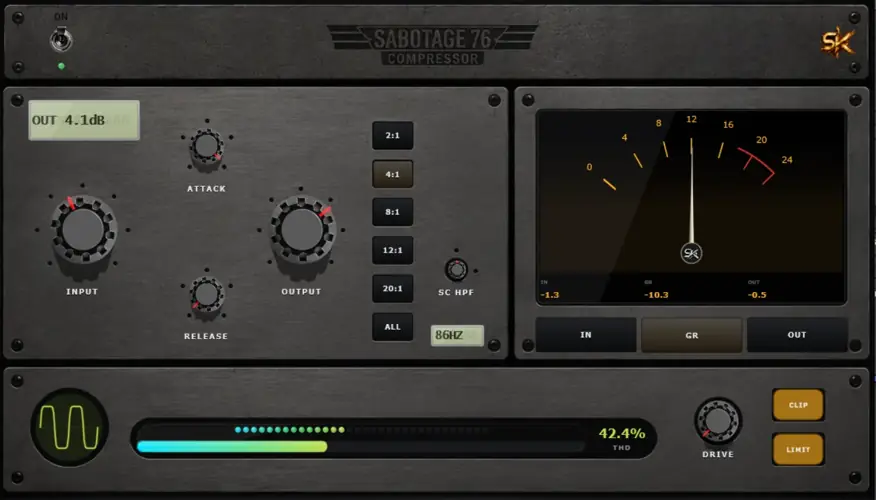Click the DRIVE knob
Viewport: 876px width, 500px height.
point(718,422)
